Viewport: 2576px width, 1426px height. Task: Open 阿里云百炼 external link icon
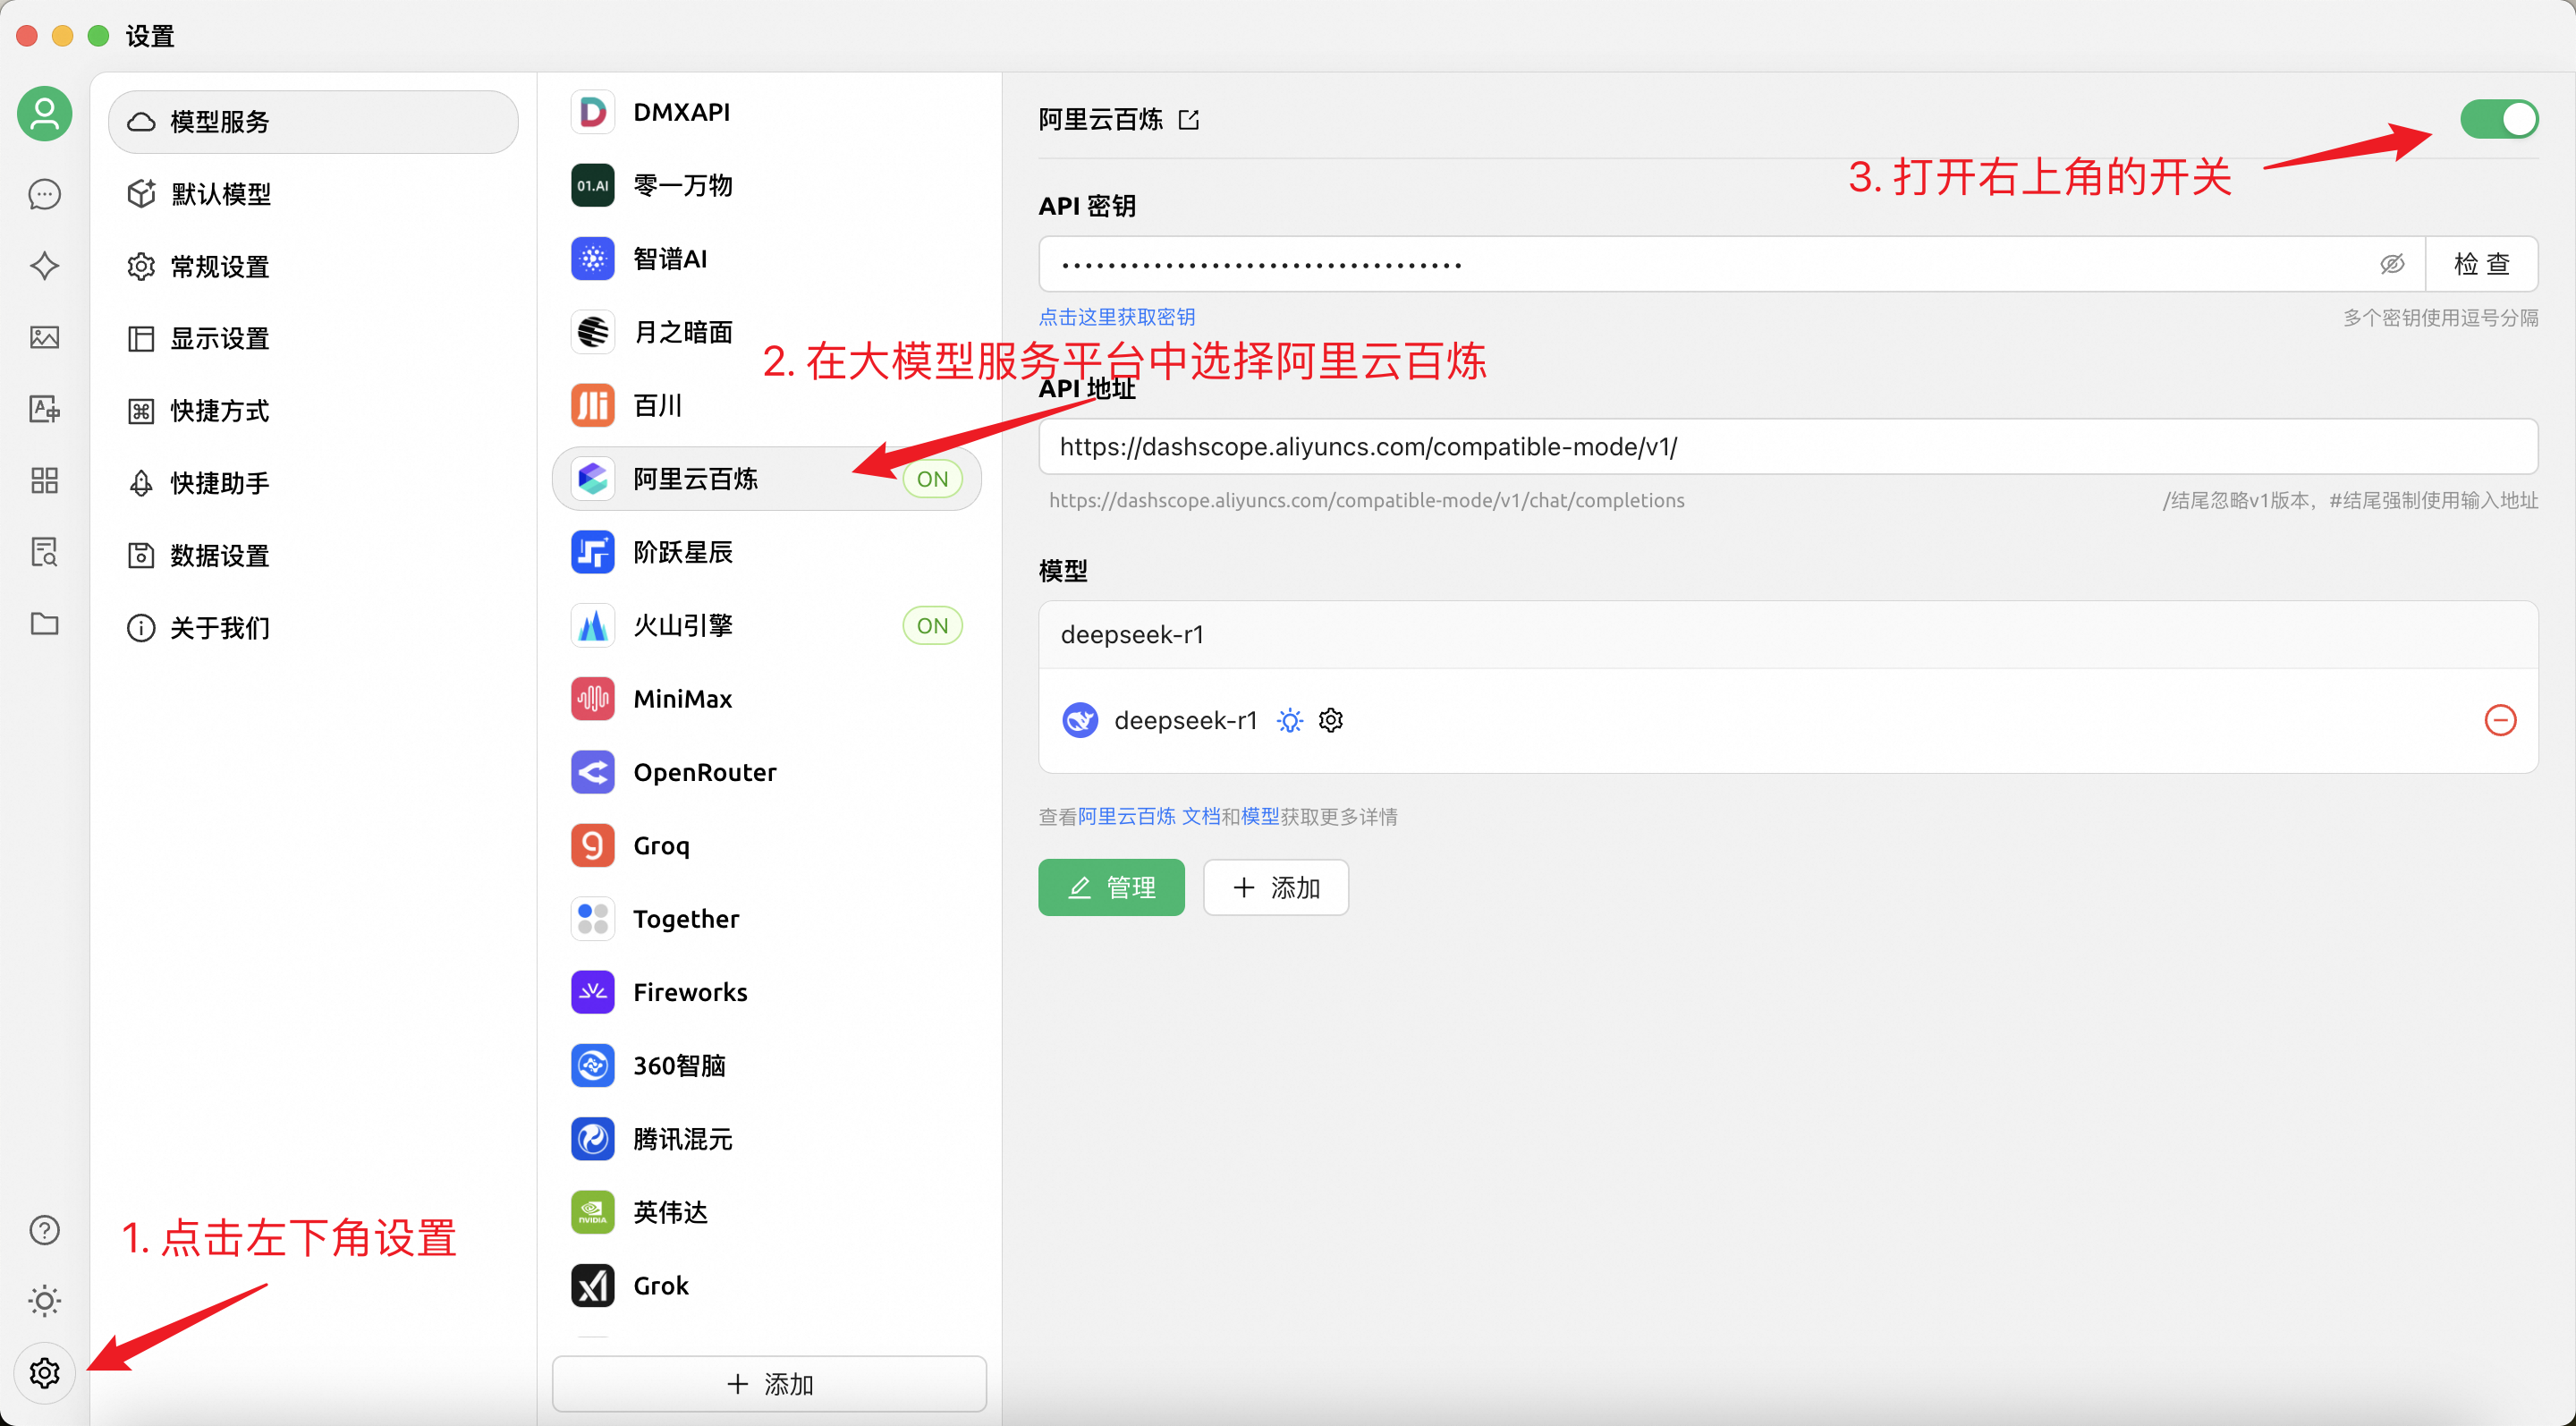click(1189, 120)
